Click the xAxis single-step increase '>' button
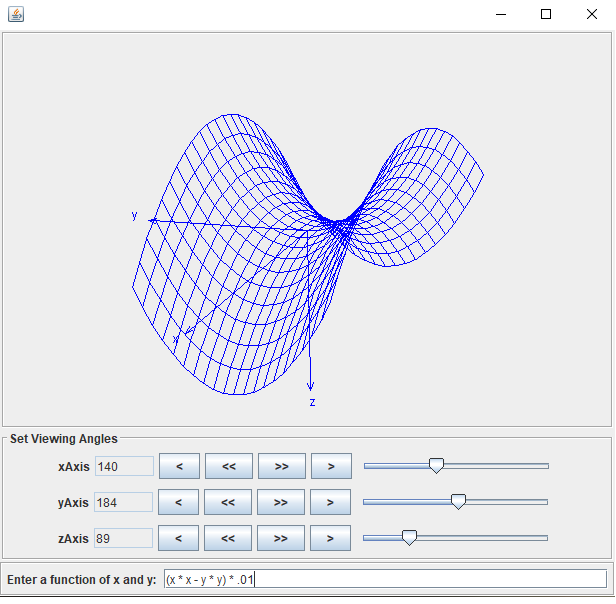The height and width of the screenshot is (604, 616). point(331,466)
